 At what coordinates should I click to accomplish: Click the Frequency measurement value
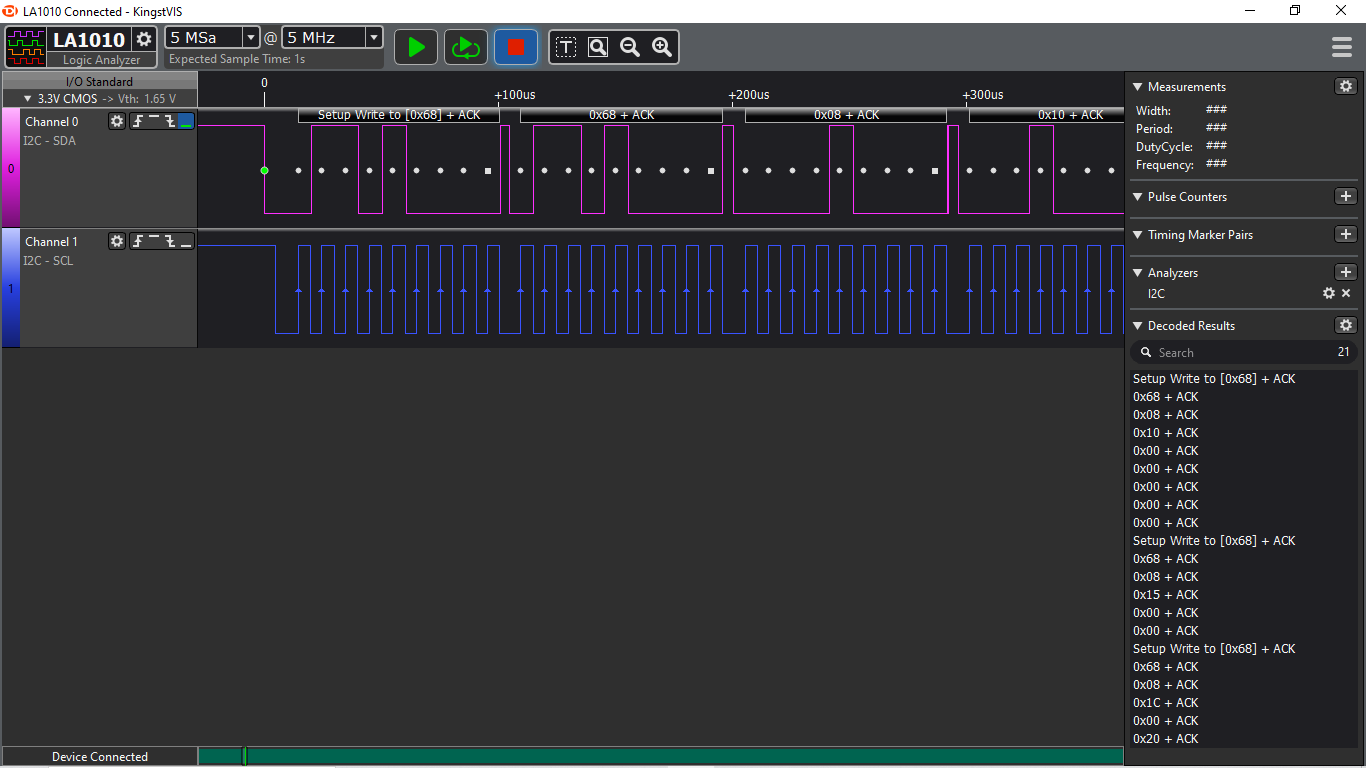coord(1216,164)
